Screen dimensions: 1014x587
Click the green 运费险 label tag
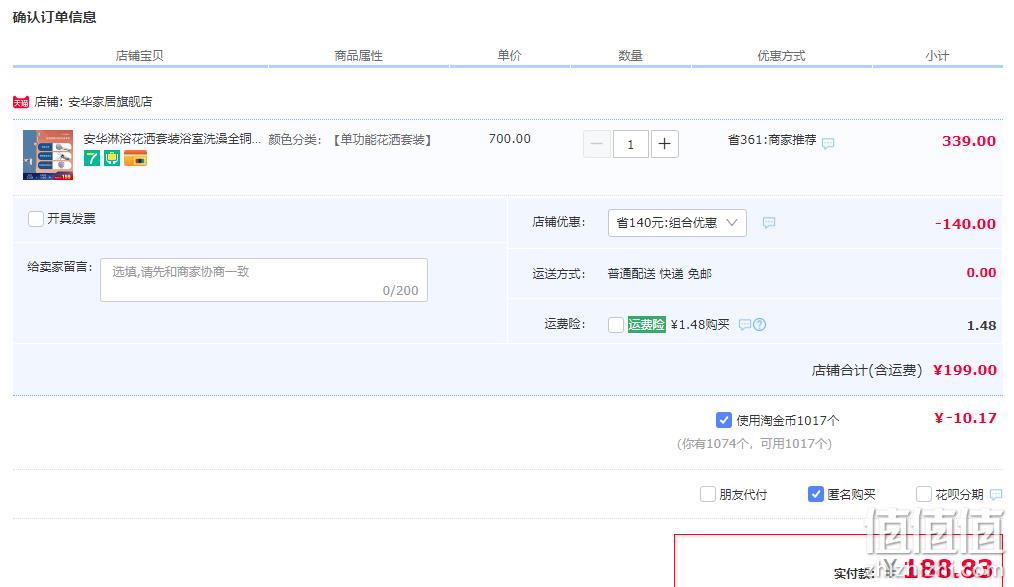(647, 325)
